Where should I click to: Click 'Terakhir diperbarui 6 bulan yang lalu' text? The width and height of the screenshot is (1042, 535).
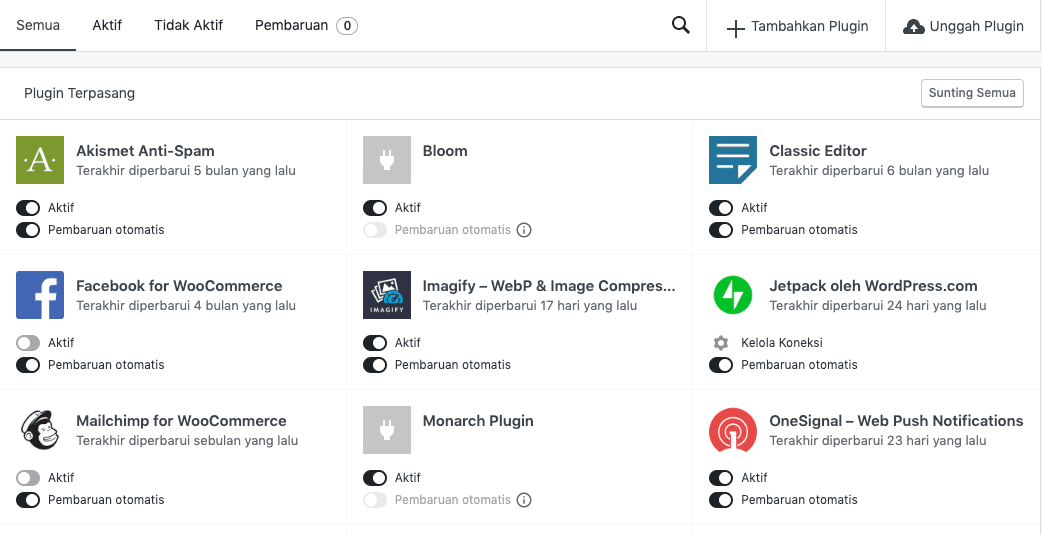click(879, 171)
